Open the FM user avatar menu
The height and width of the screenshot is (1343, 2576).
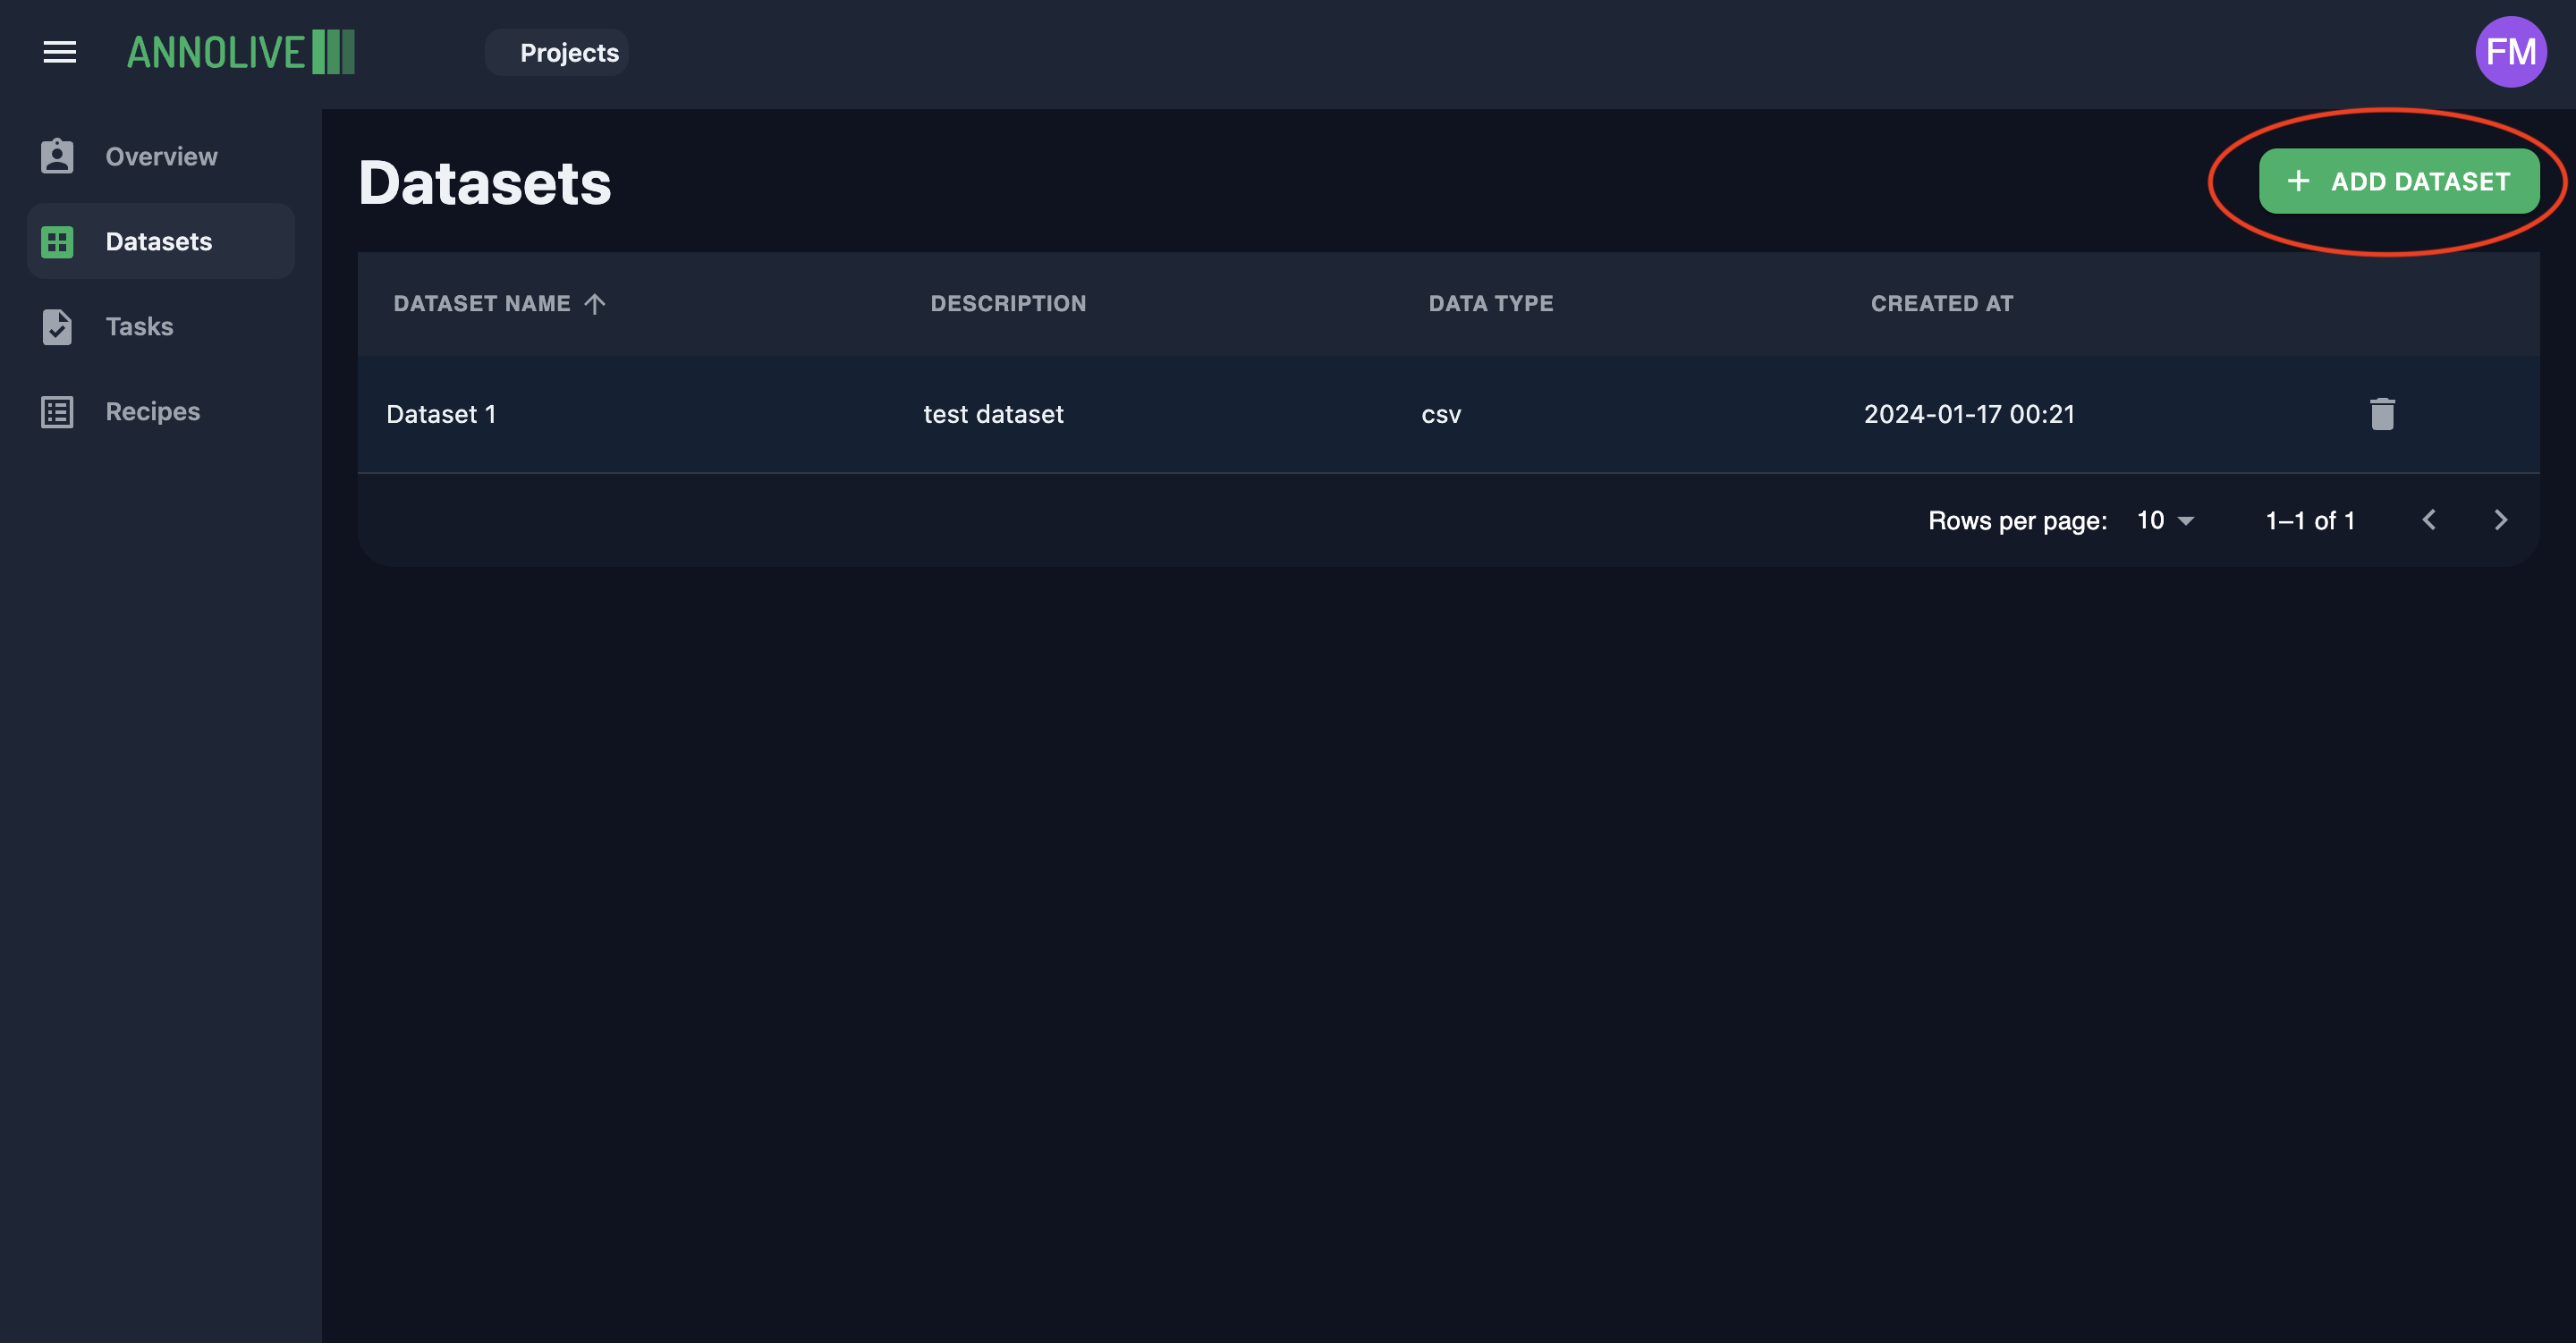pos(2510,52)
